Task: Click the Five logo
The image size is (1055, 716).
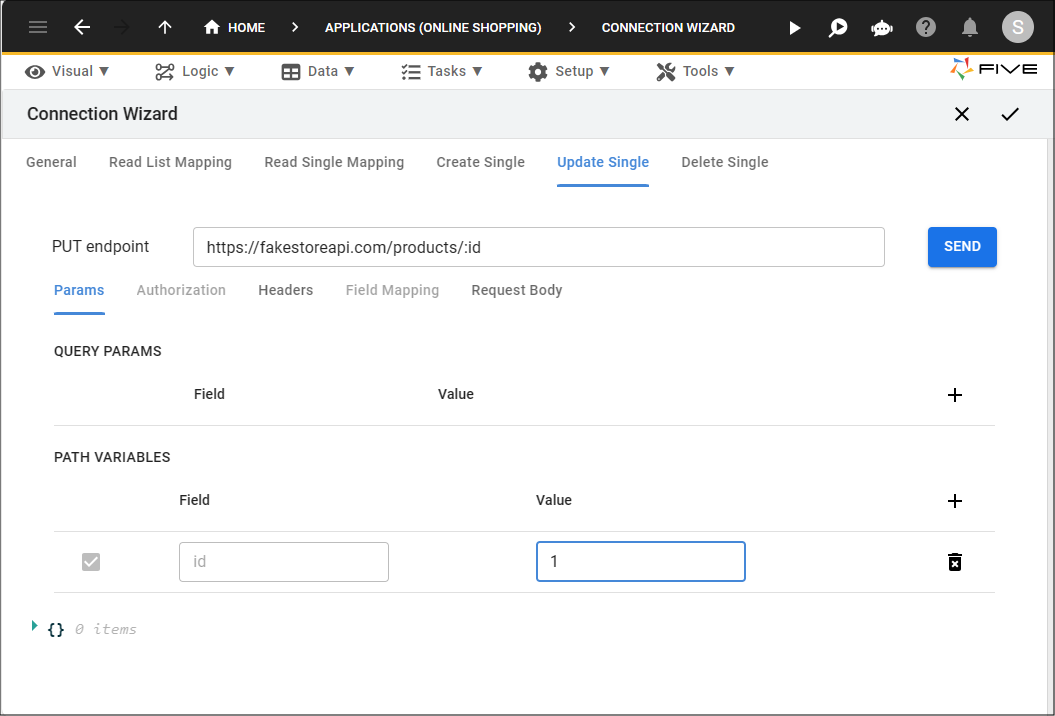Action: click(994, 69)
